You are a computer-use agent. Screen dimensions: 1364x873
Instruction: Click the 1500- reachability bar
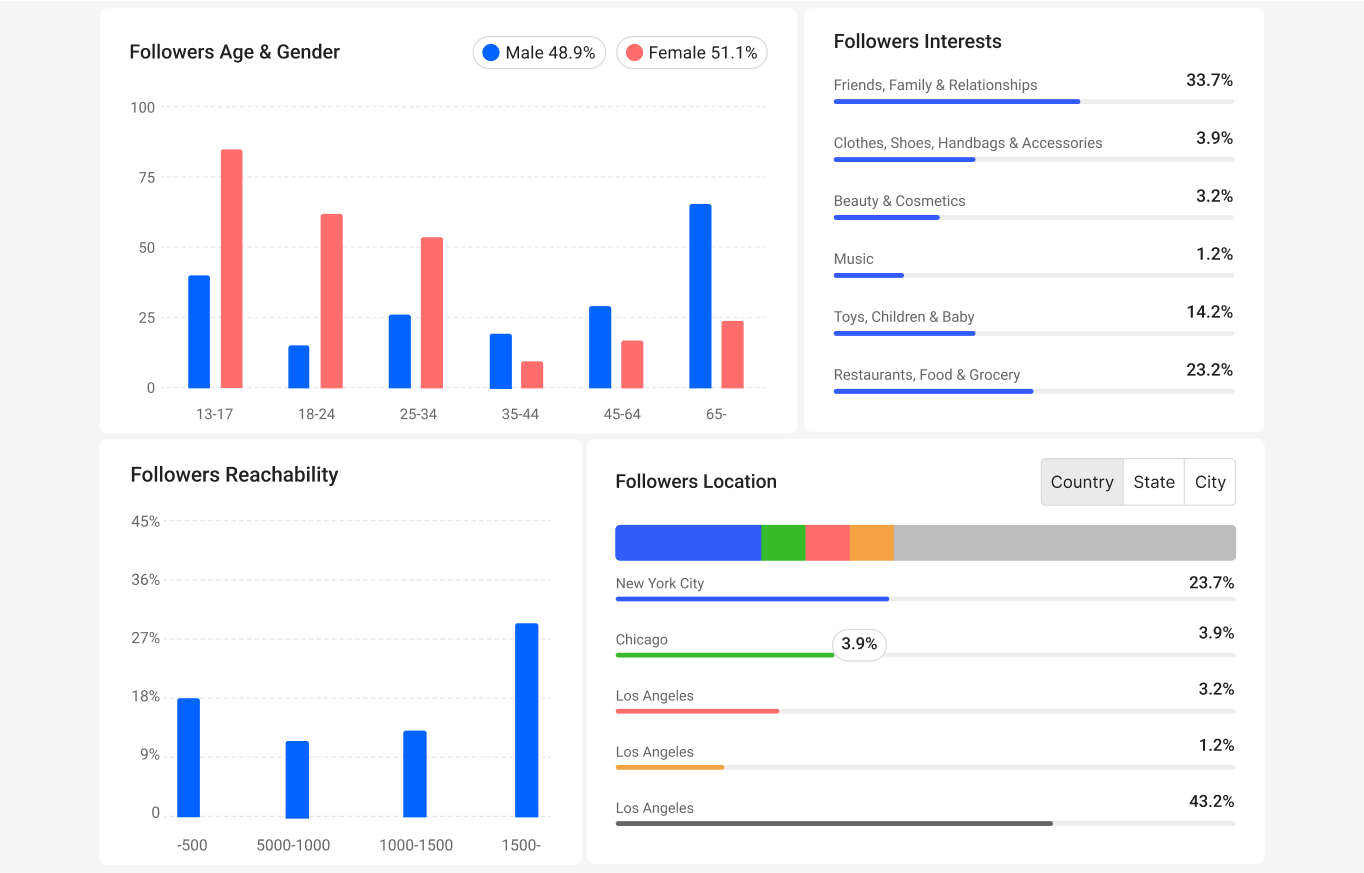click(527, 720)
